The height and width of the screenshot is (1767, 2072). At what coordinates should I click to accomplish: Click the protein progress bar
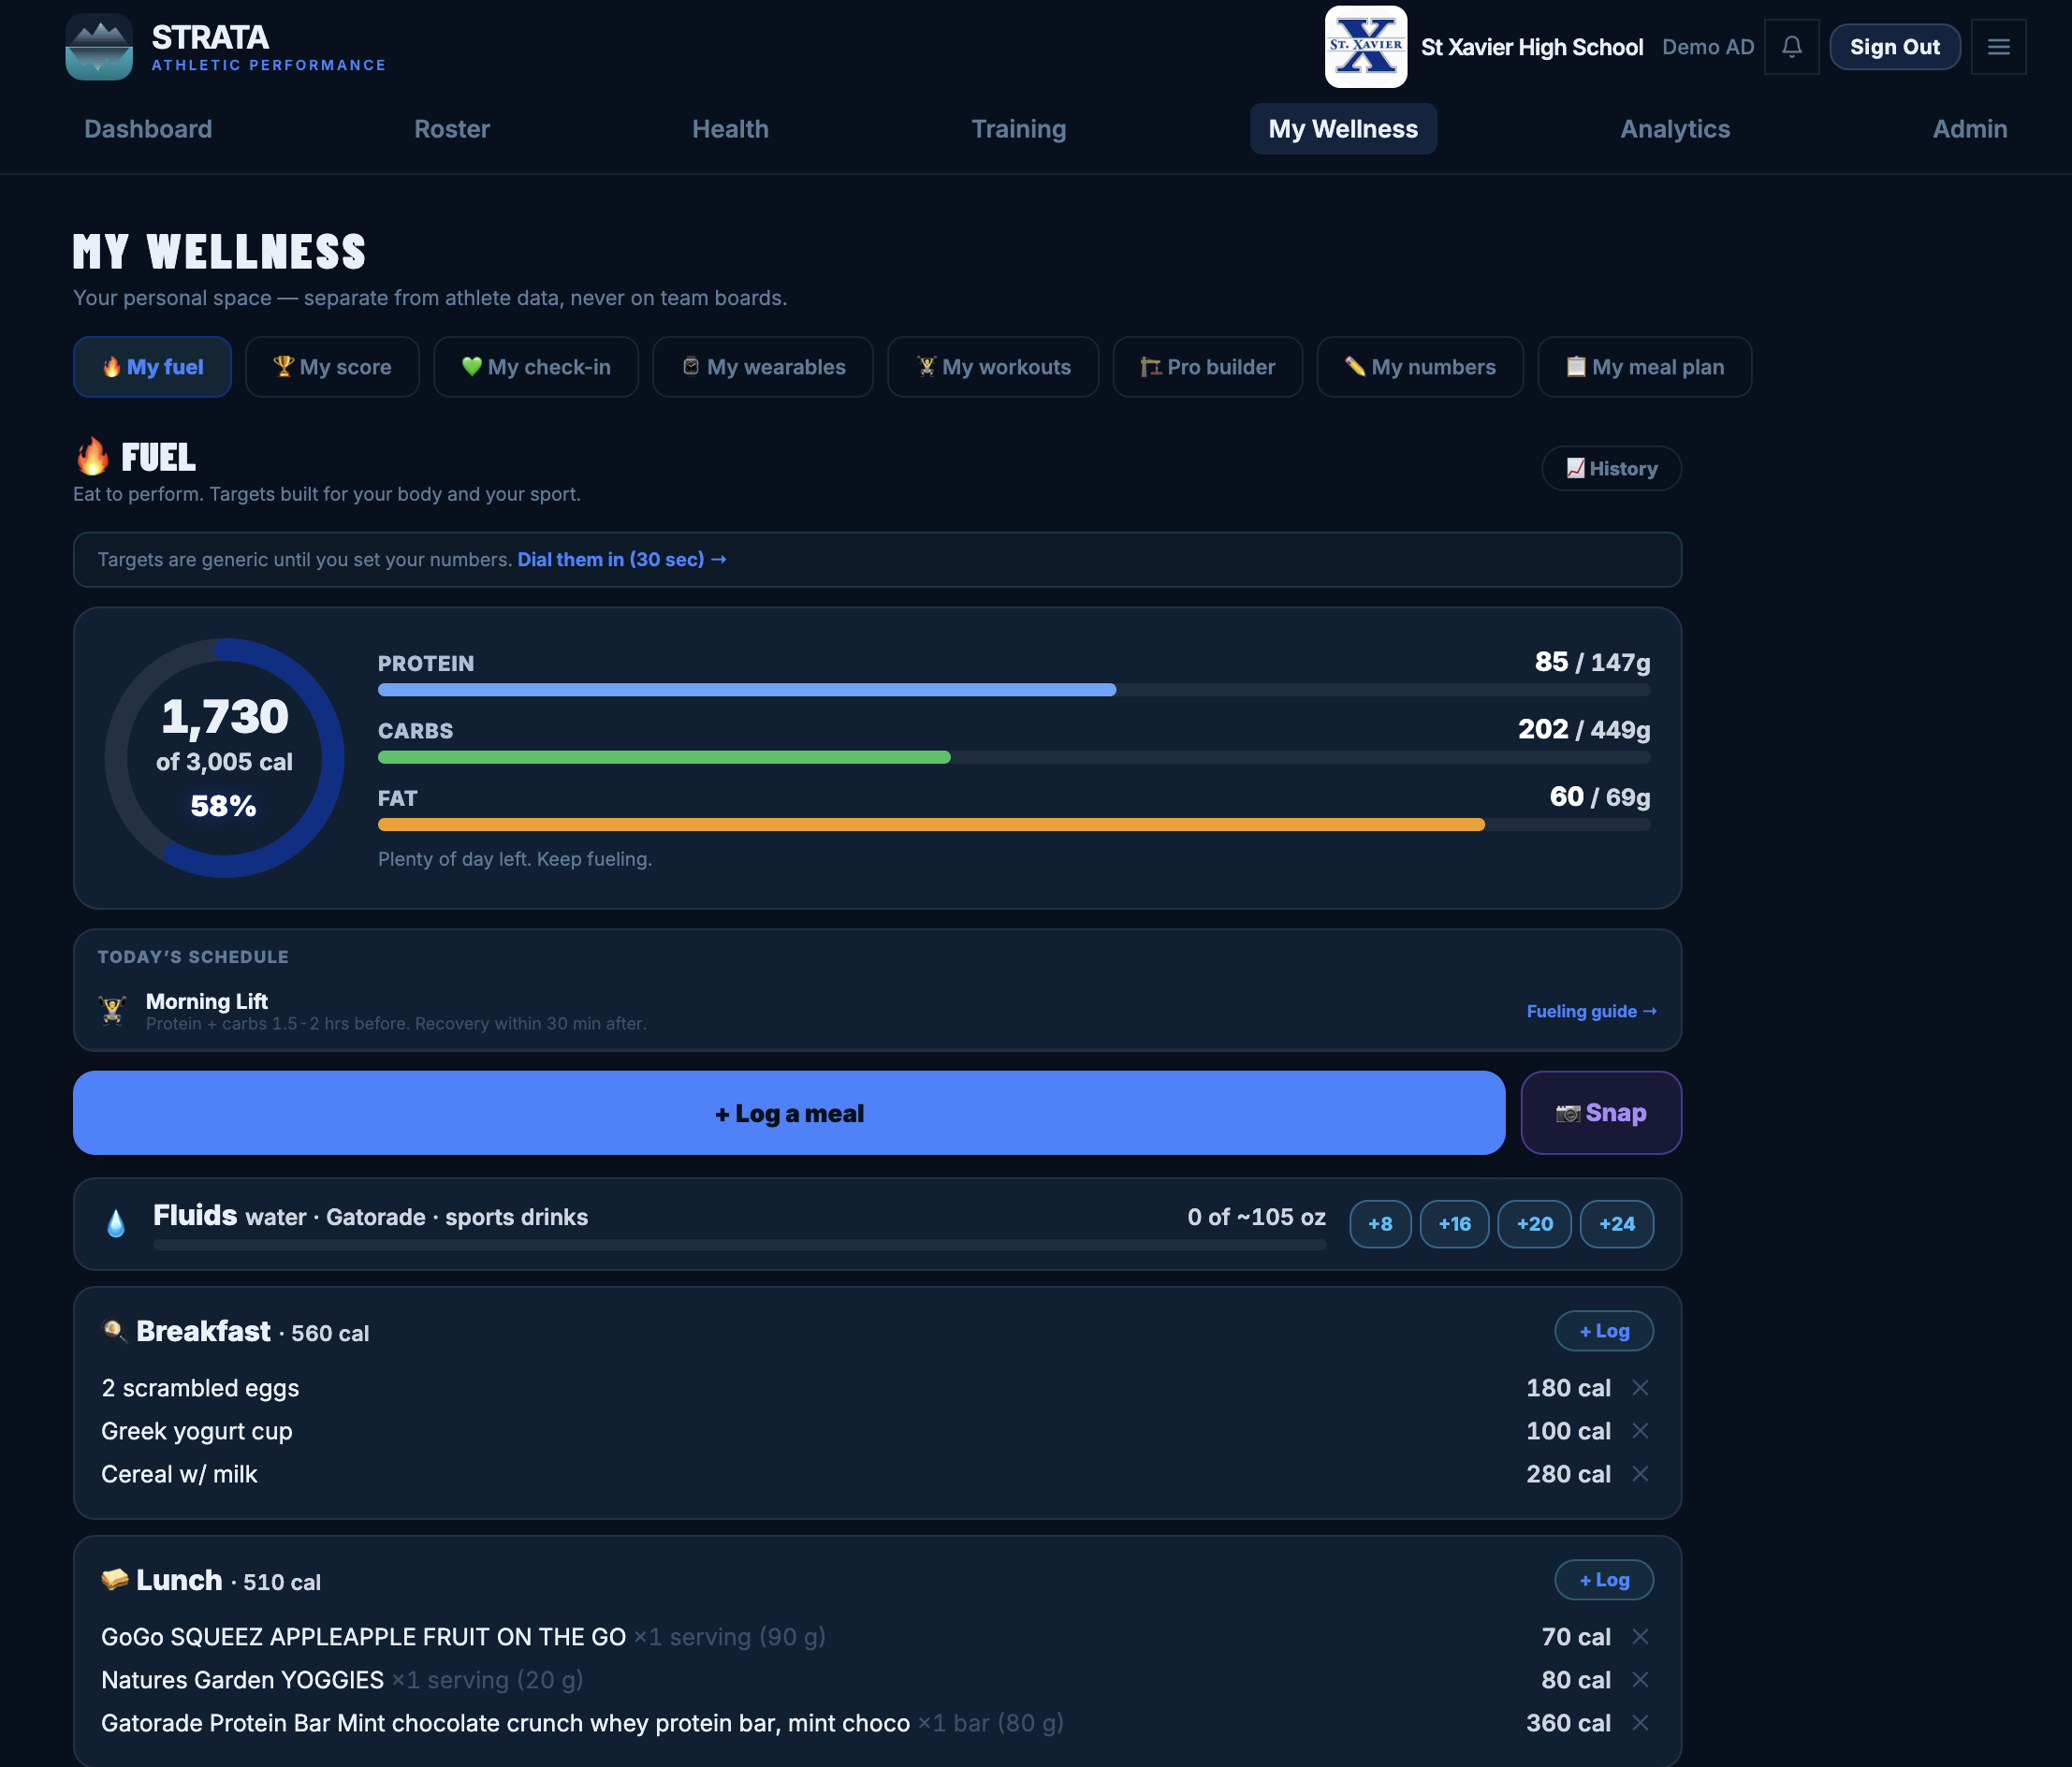(1014, 690)
